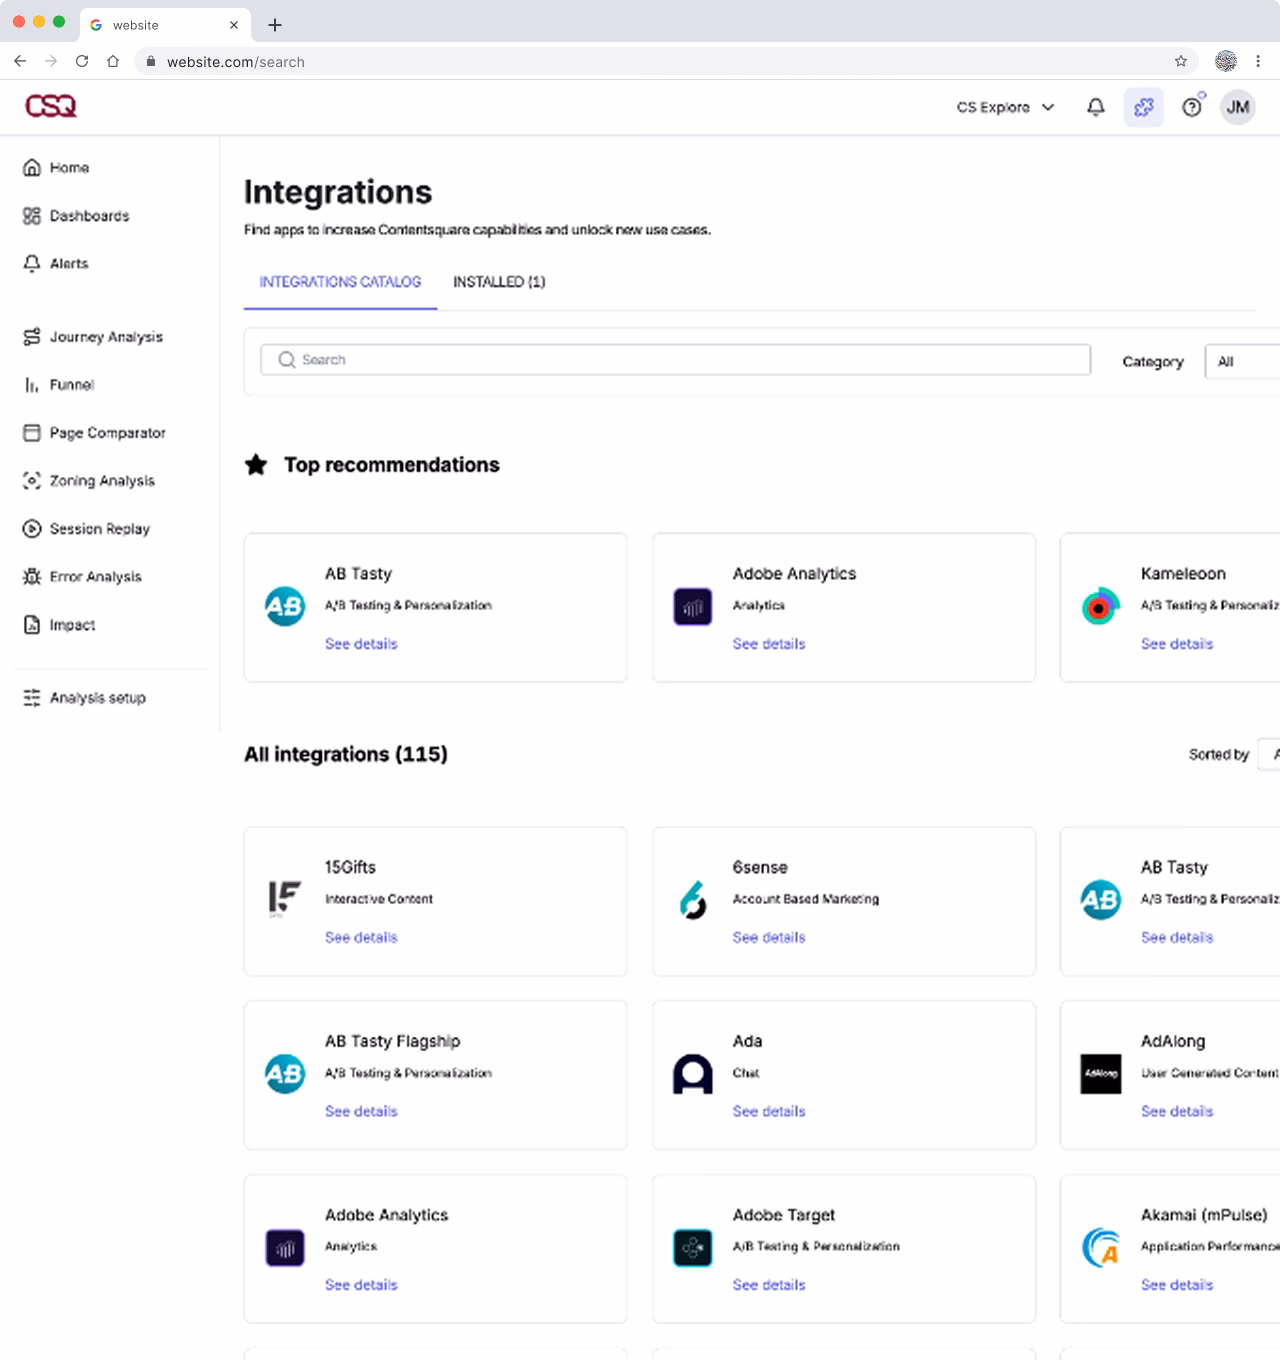The width and height of the screenshot is (1280, 1360).
Task: See details for Akamai (mPulse)
Action: coord(1177,1285)
